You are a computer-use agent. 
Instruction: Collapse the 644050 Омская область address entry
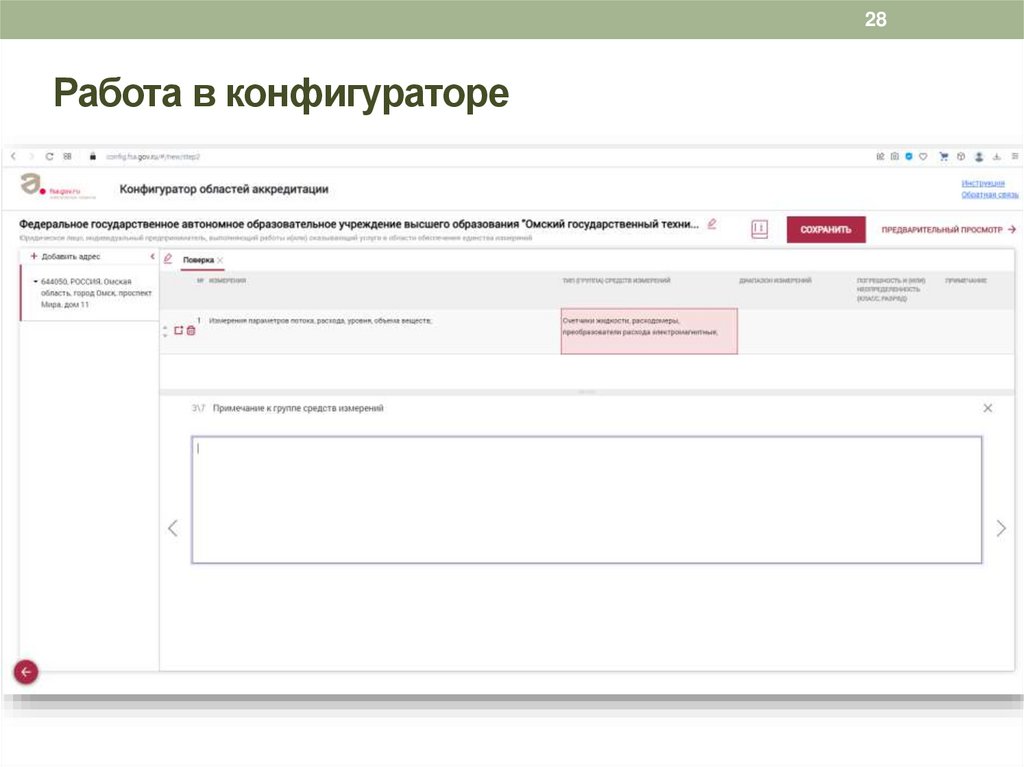pyautogui.click(x=33, y=281)
